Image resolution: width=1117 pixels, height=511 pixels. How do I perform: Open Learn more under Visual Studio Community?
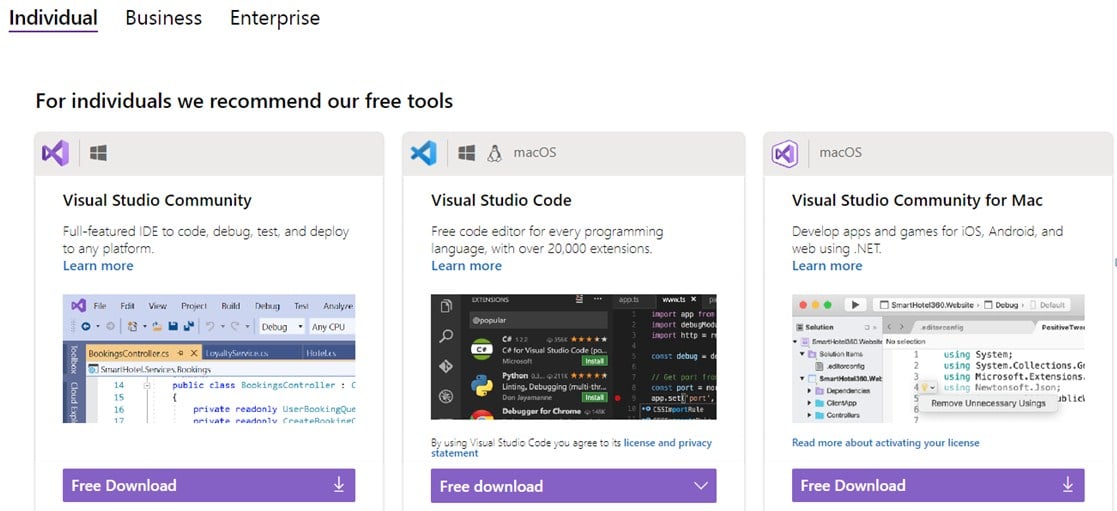[98, 266]
